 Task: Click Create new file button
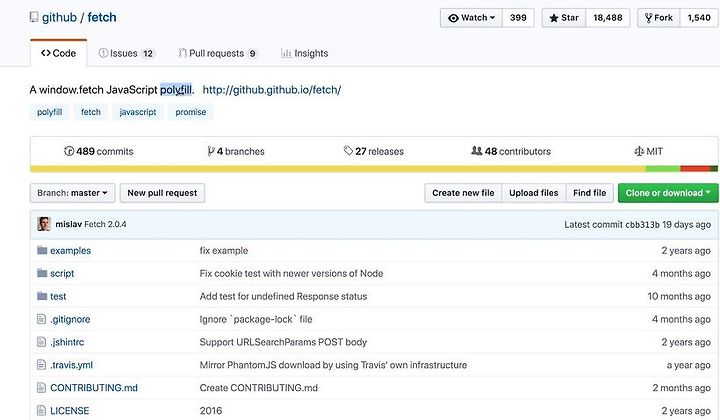coord(463,193)
